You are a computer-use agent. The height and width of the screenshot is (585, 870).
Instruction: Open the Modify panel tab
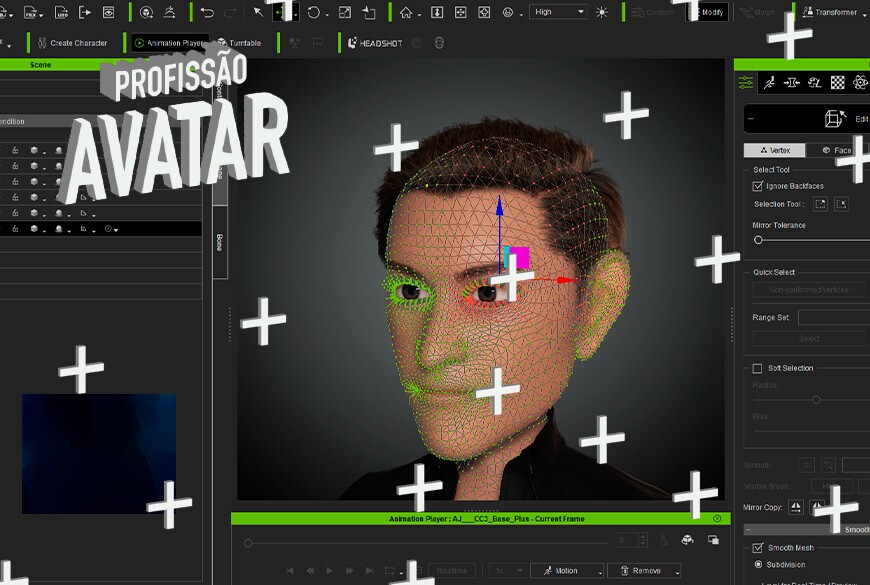coord(709,12)
